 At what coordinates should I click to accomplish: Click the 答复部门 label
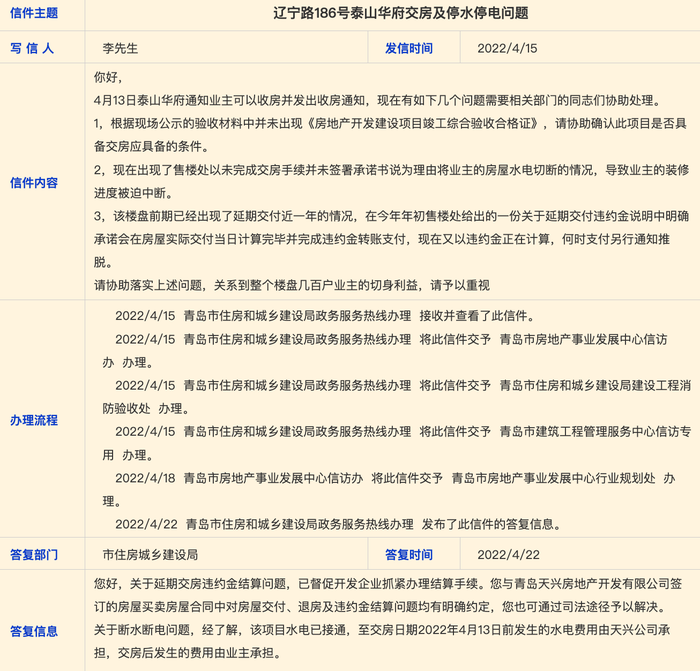(34, 554)
